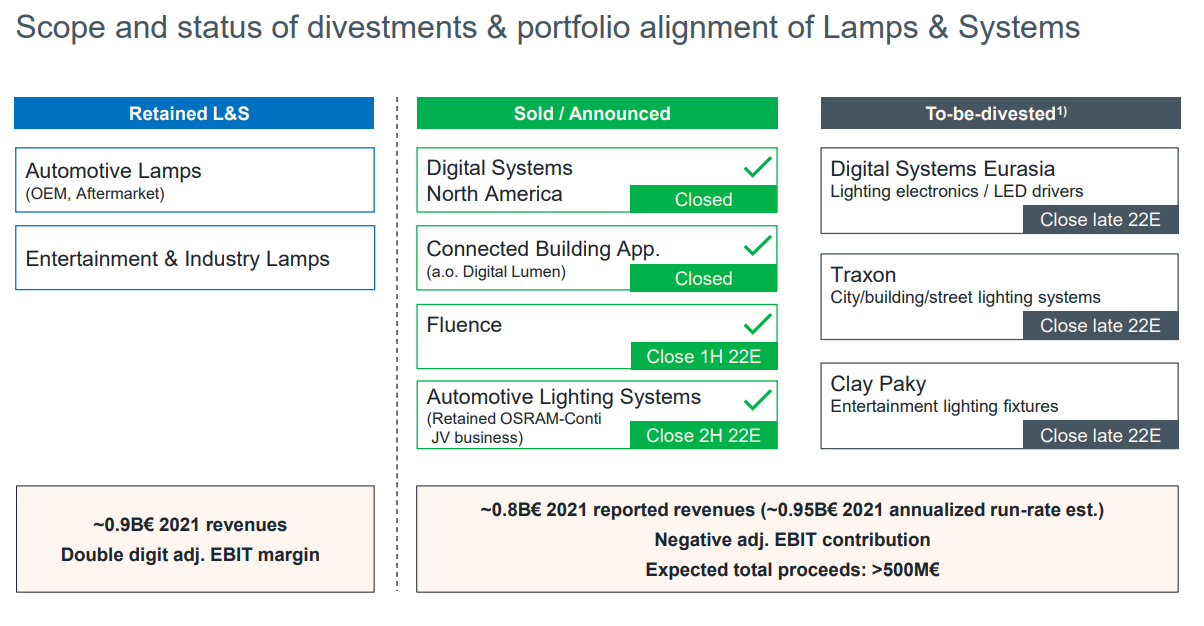Image resolution: width=1204 pixels, height=626 pixels.
Task: Select the gray To-be-divested header
Action: (x=999, y=113)
